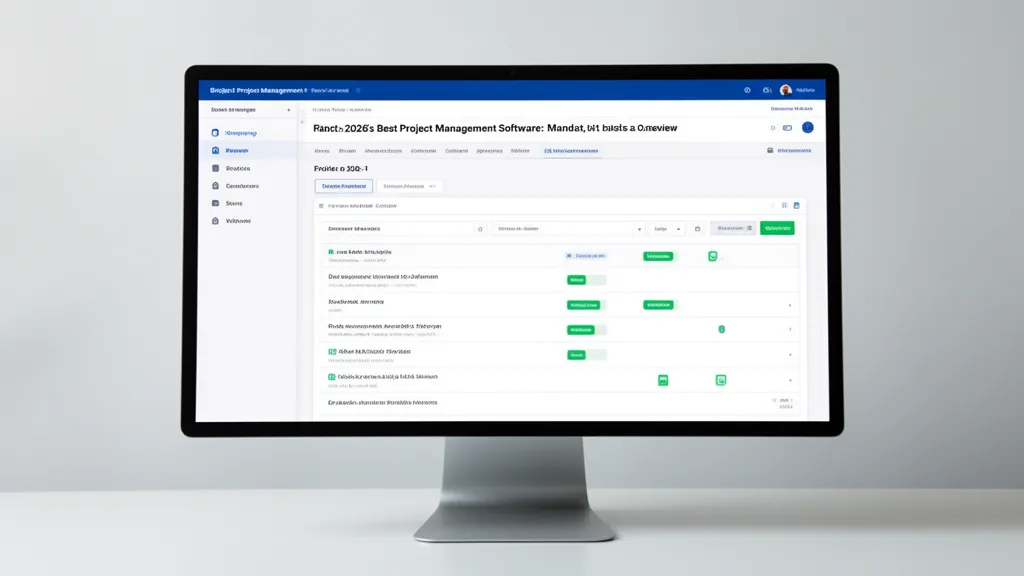Switch the green toggle in fifth table row
Viewport: 1024px width, 576px height.
pos(586,355)
